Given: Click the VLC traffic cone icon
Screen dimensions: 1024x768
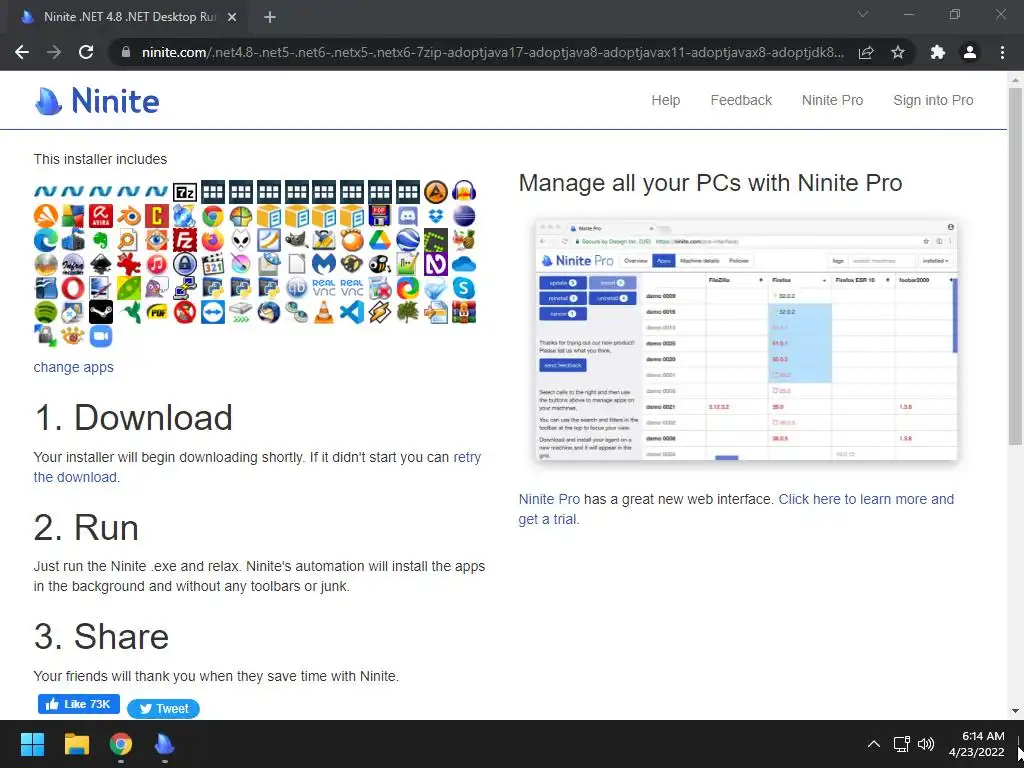Looking at the screenshot, I should tap(324, 312).
